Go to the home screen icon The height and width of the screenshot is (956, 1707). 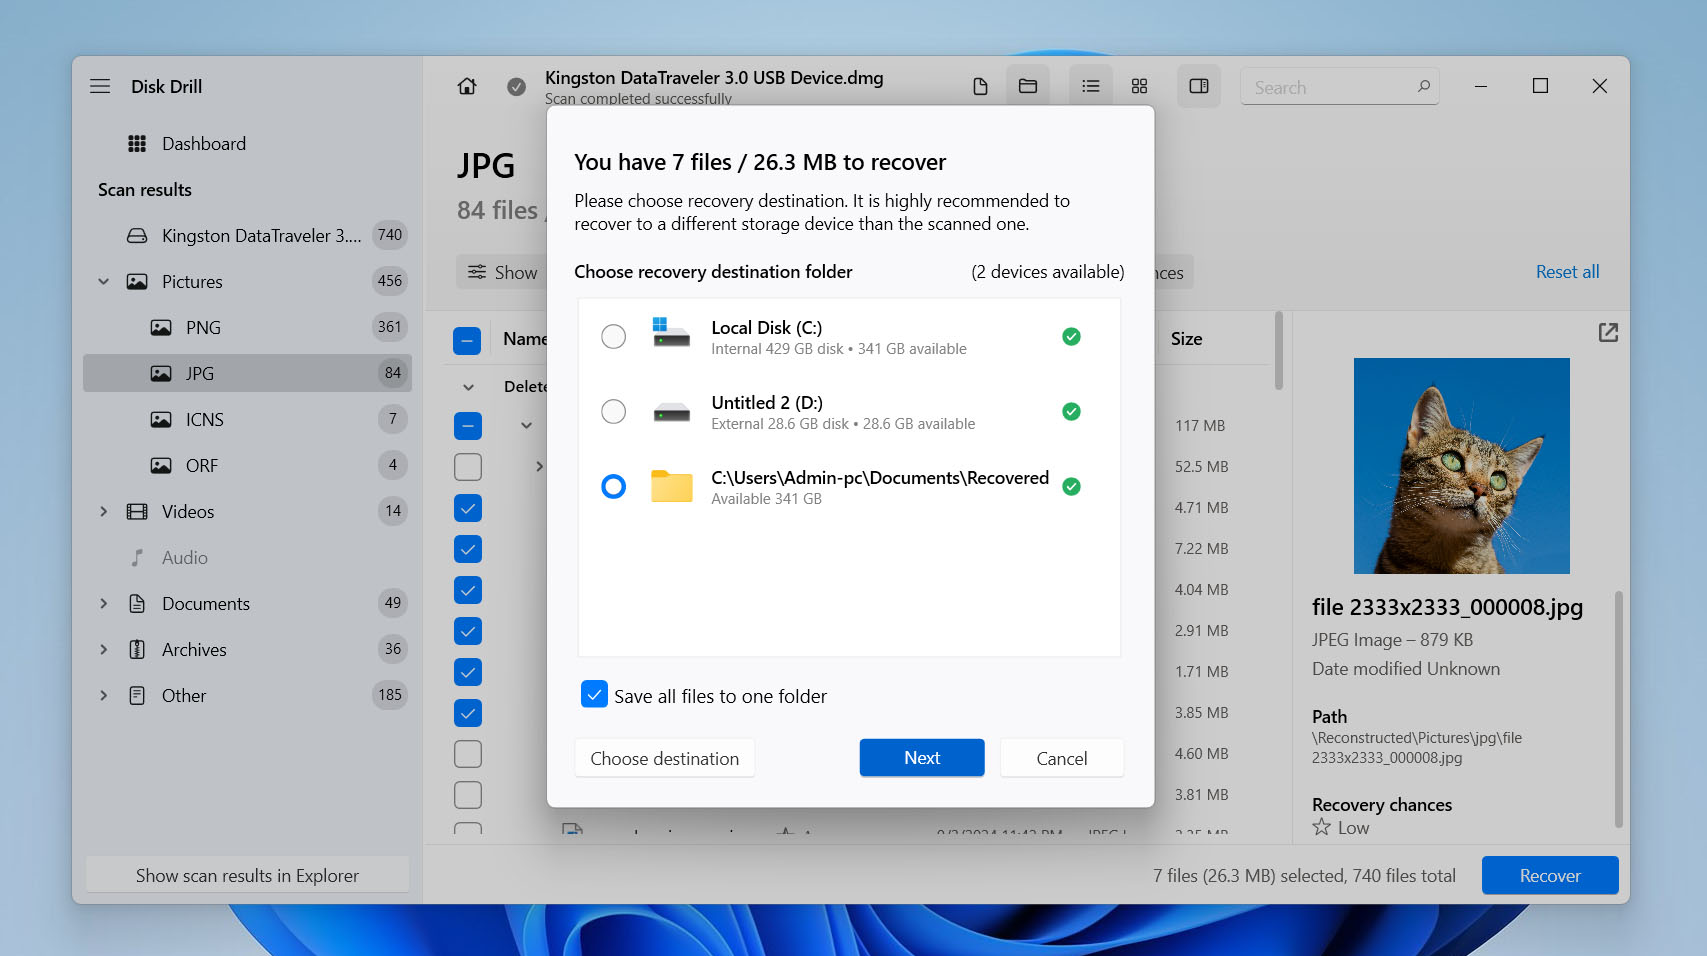pyautogui.click(x=467, y=86)
